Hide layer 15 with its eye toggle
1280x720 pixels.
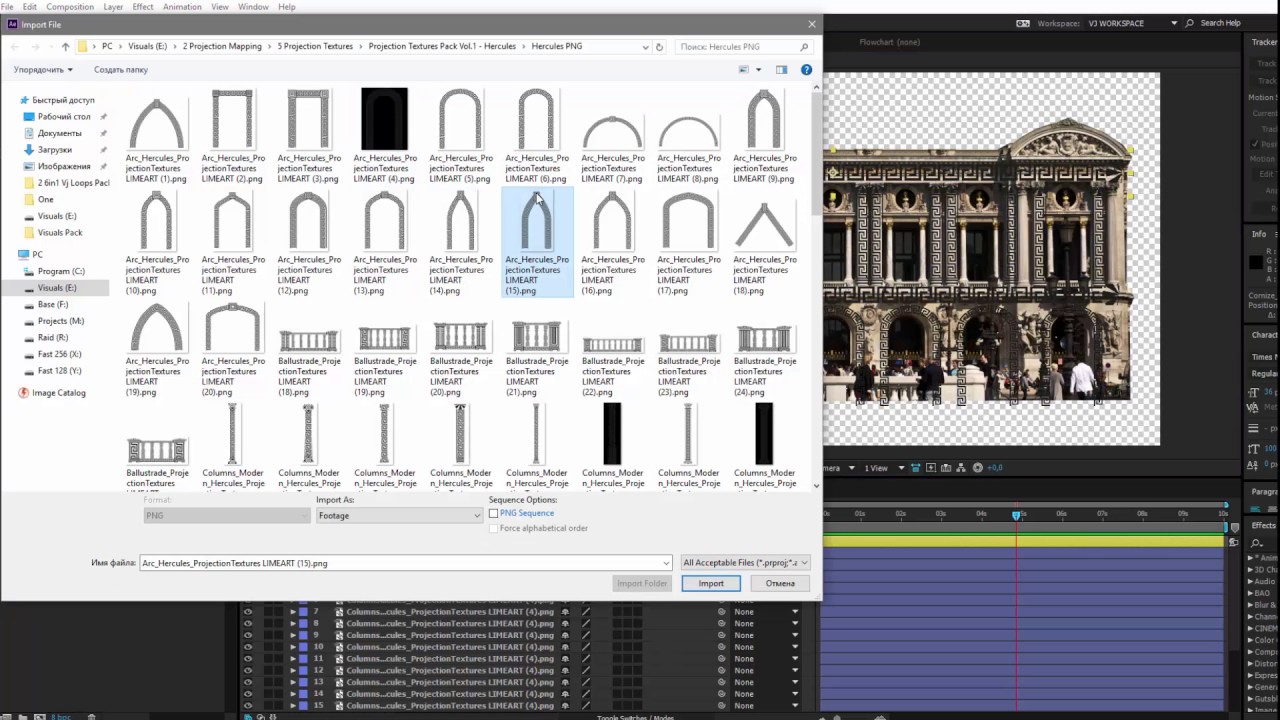coord(248,706)
